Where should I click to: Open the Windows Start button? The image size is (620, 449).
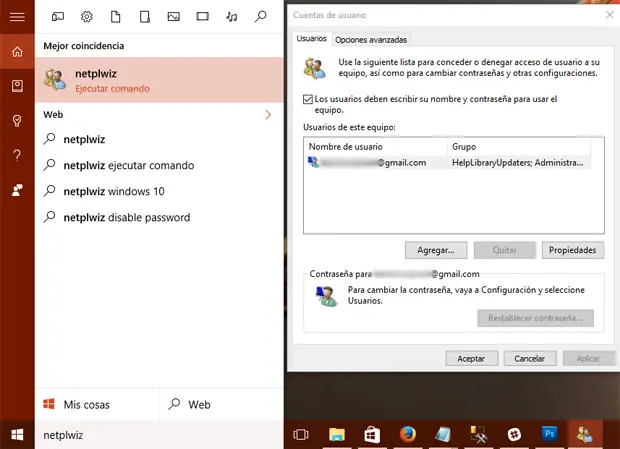tap(17, 435)
